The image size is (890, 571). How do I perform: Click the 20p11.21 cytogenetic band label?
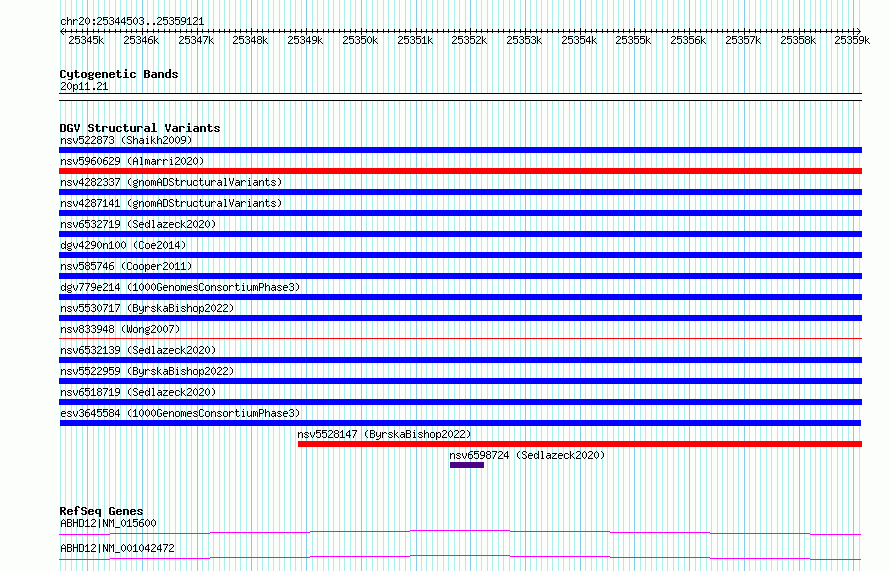click(84, 86)
